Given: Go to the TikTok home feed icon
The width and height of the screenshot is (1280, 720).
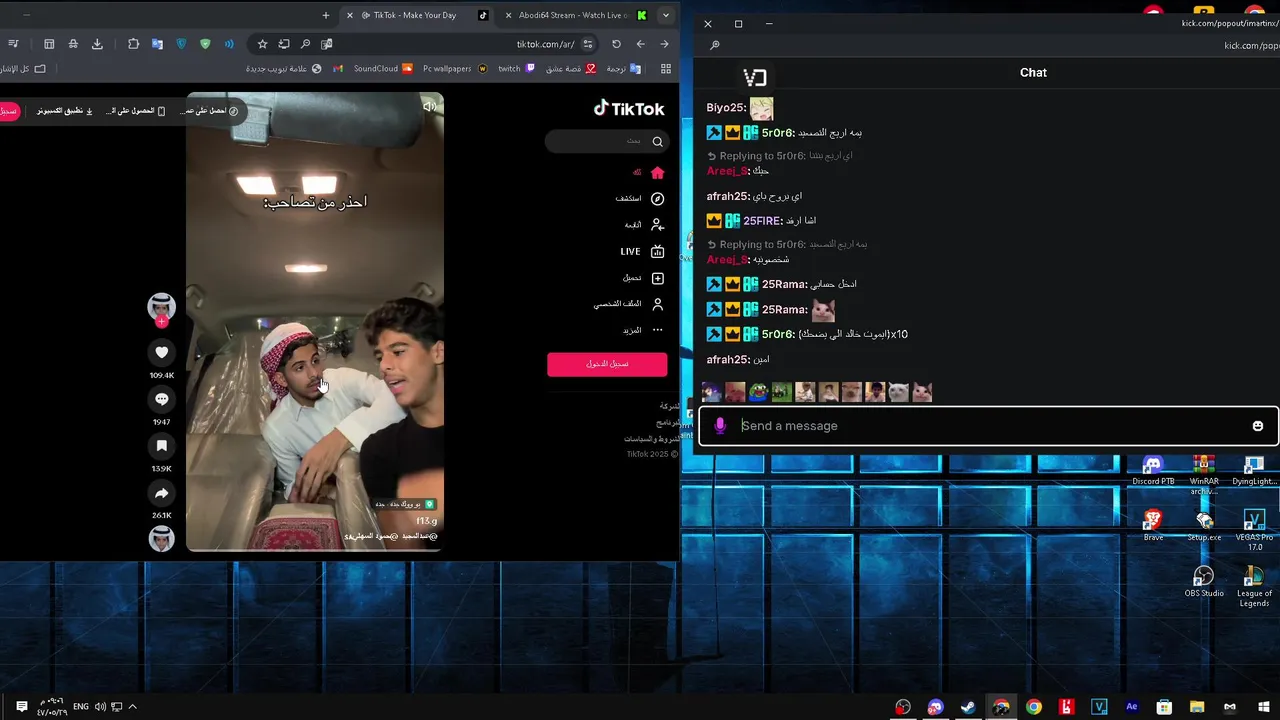Looking at the screenshot, I should tap(657, 172).
